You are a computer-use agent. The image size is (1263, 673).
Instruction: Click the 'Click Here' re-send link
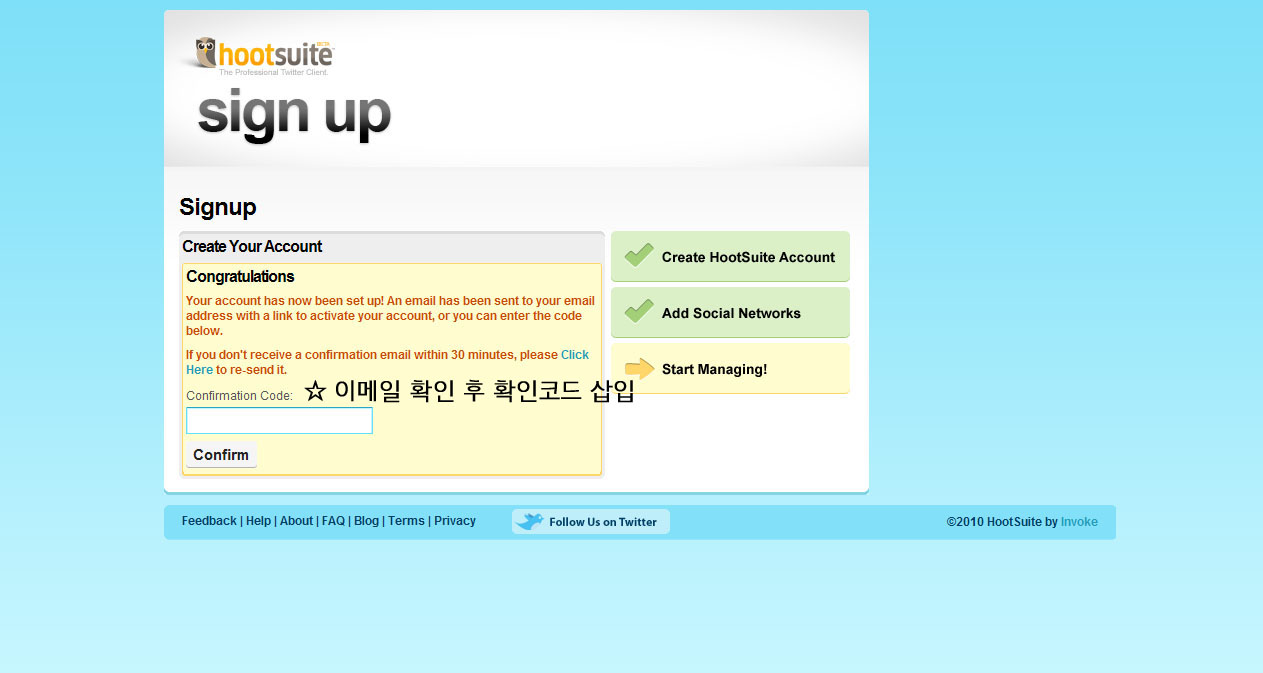click(x=575, y=355)
